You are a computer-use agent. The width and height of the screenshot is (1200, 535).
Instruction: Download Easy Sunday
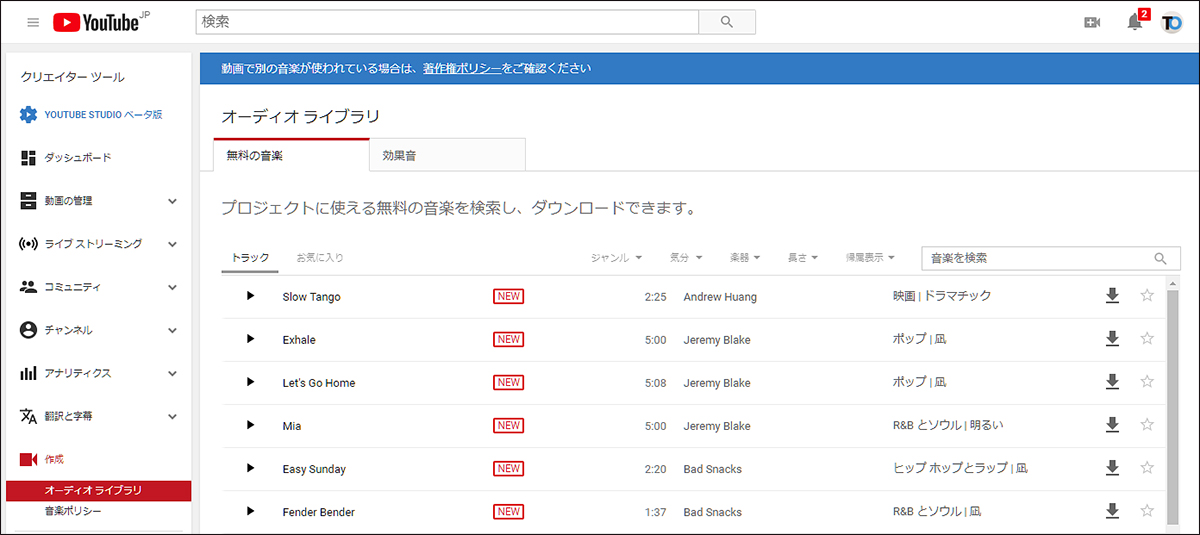pos(1112,468)
